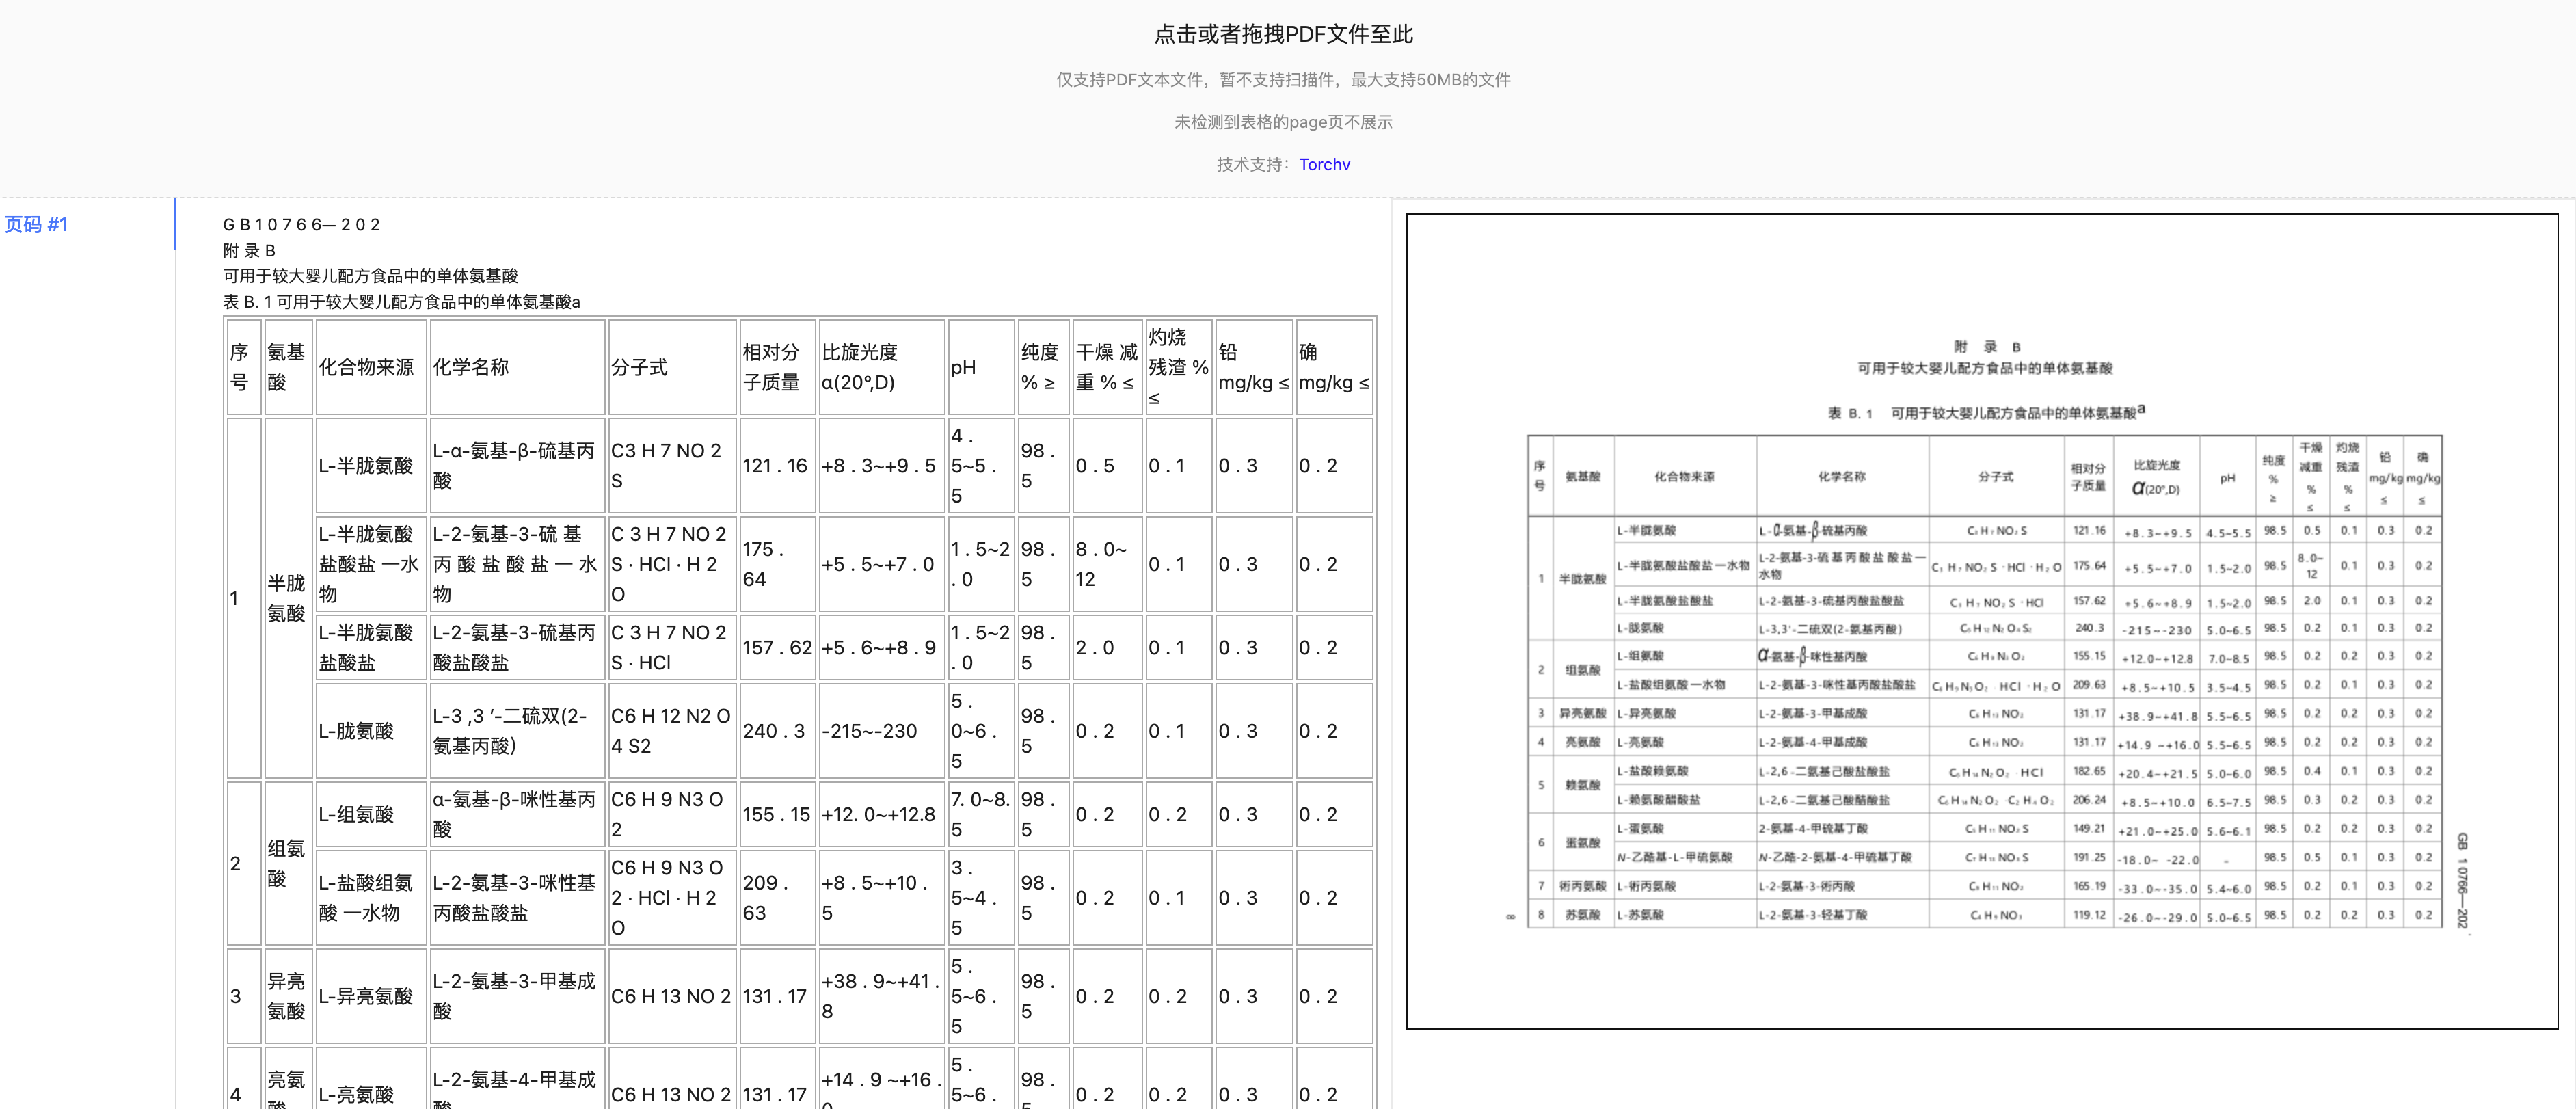
Task: Click the 表 B. 1 table caption text
Action: click(x=401, y=302)
